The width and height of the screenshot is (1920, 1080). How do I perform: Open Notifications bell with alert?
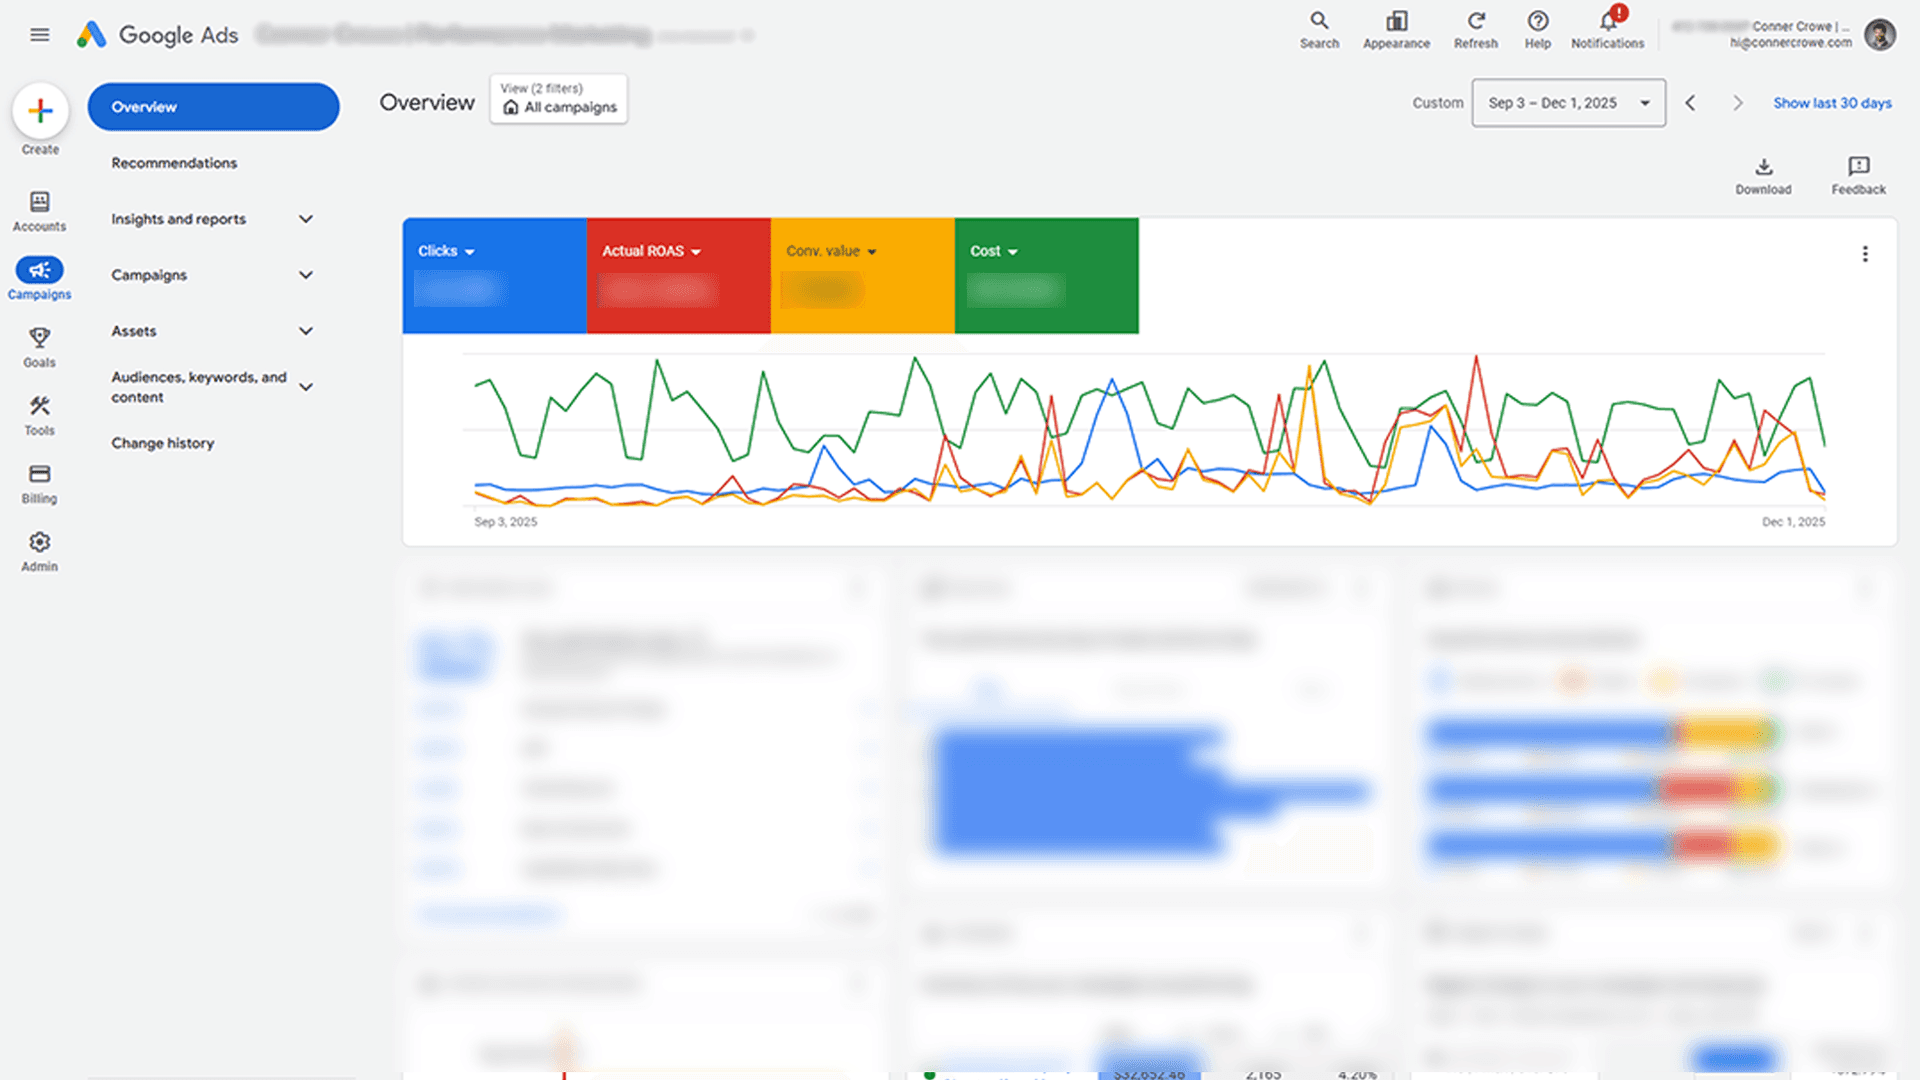coord(1607,29)
